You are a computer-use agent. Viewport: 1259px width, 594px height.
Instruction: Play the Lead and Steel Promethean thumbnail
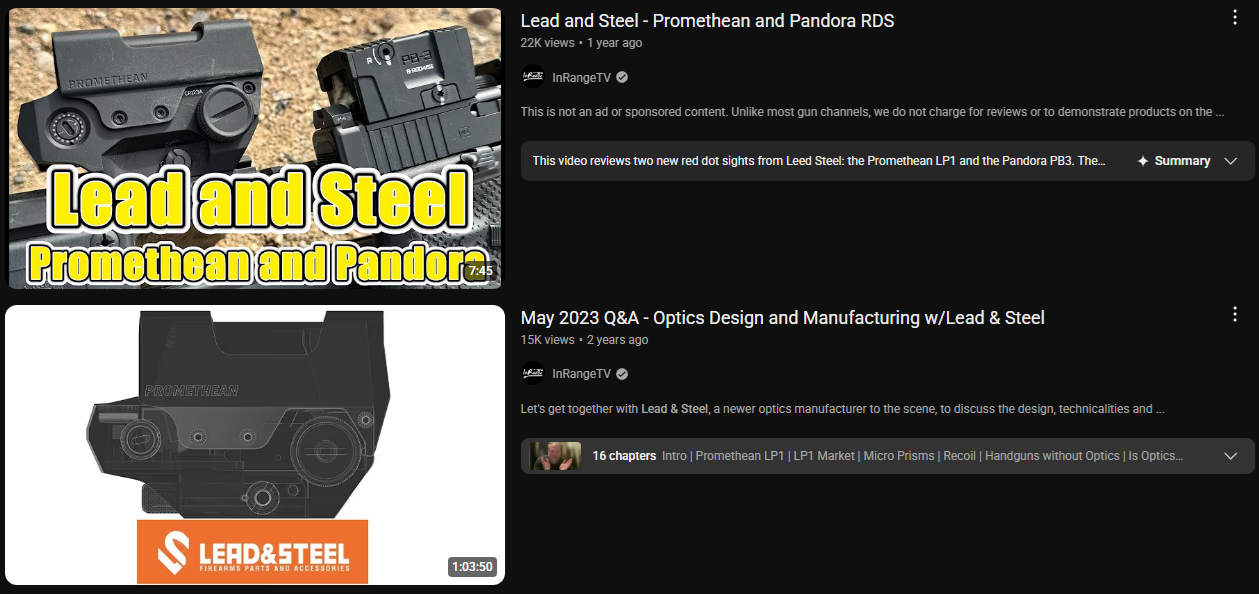click(255, 149)
